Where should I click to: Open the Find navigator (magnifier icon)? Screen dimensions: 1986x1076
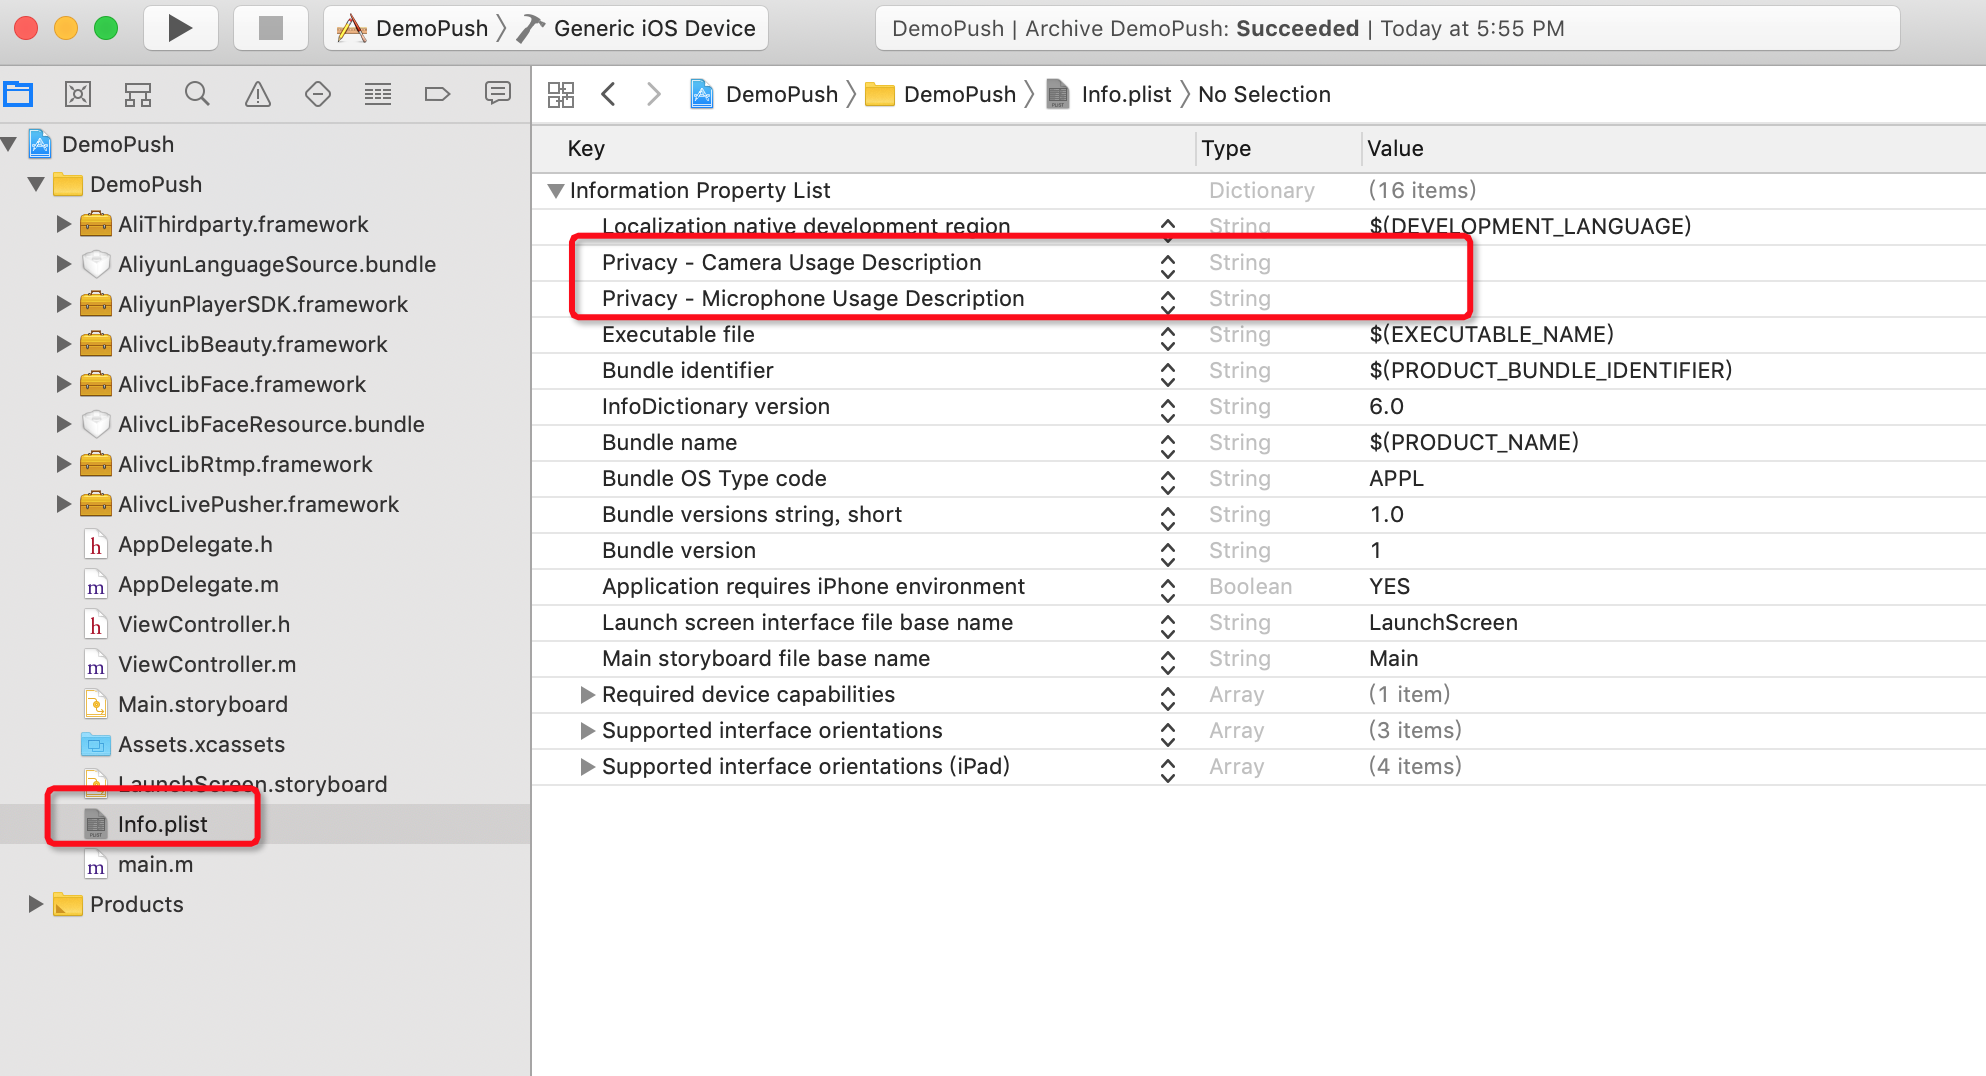coord(198,94)
